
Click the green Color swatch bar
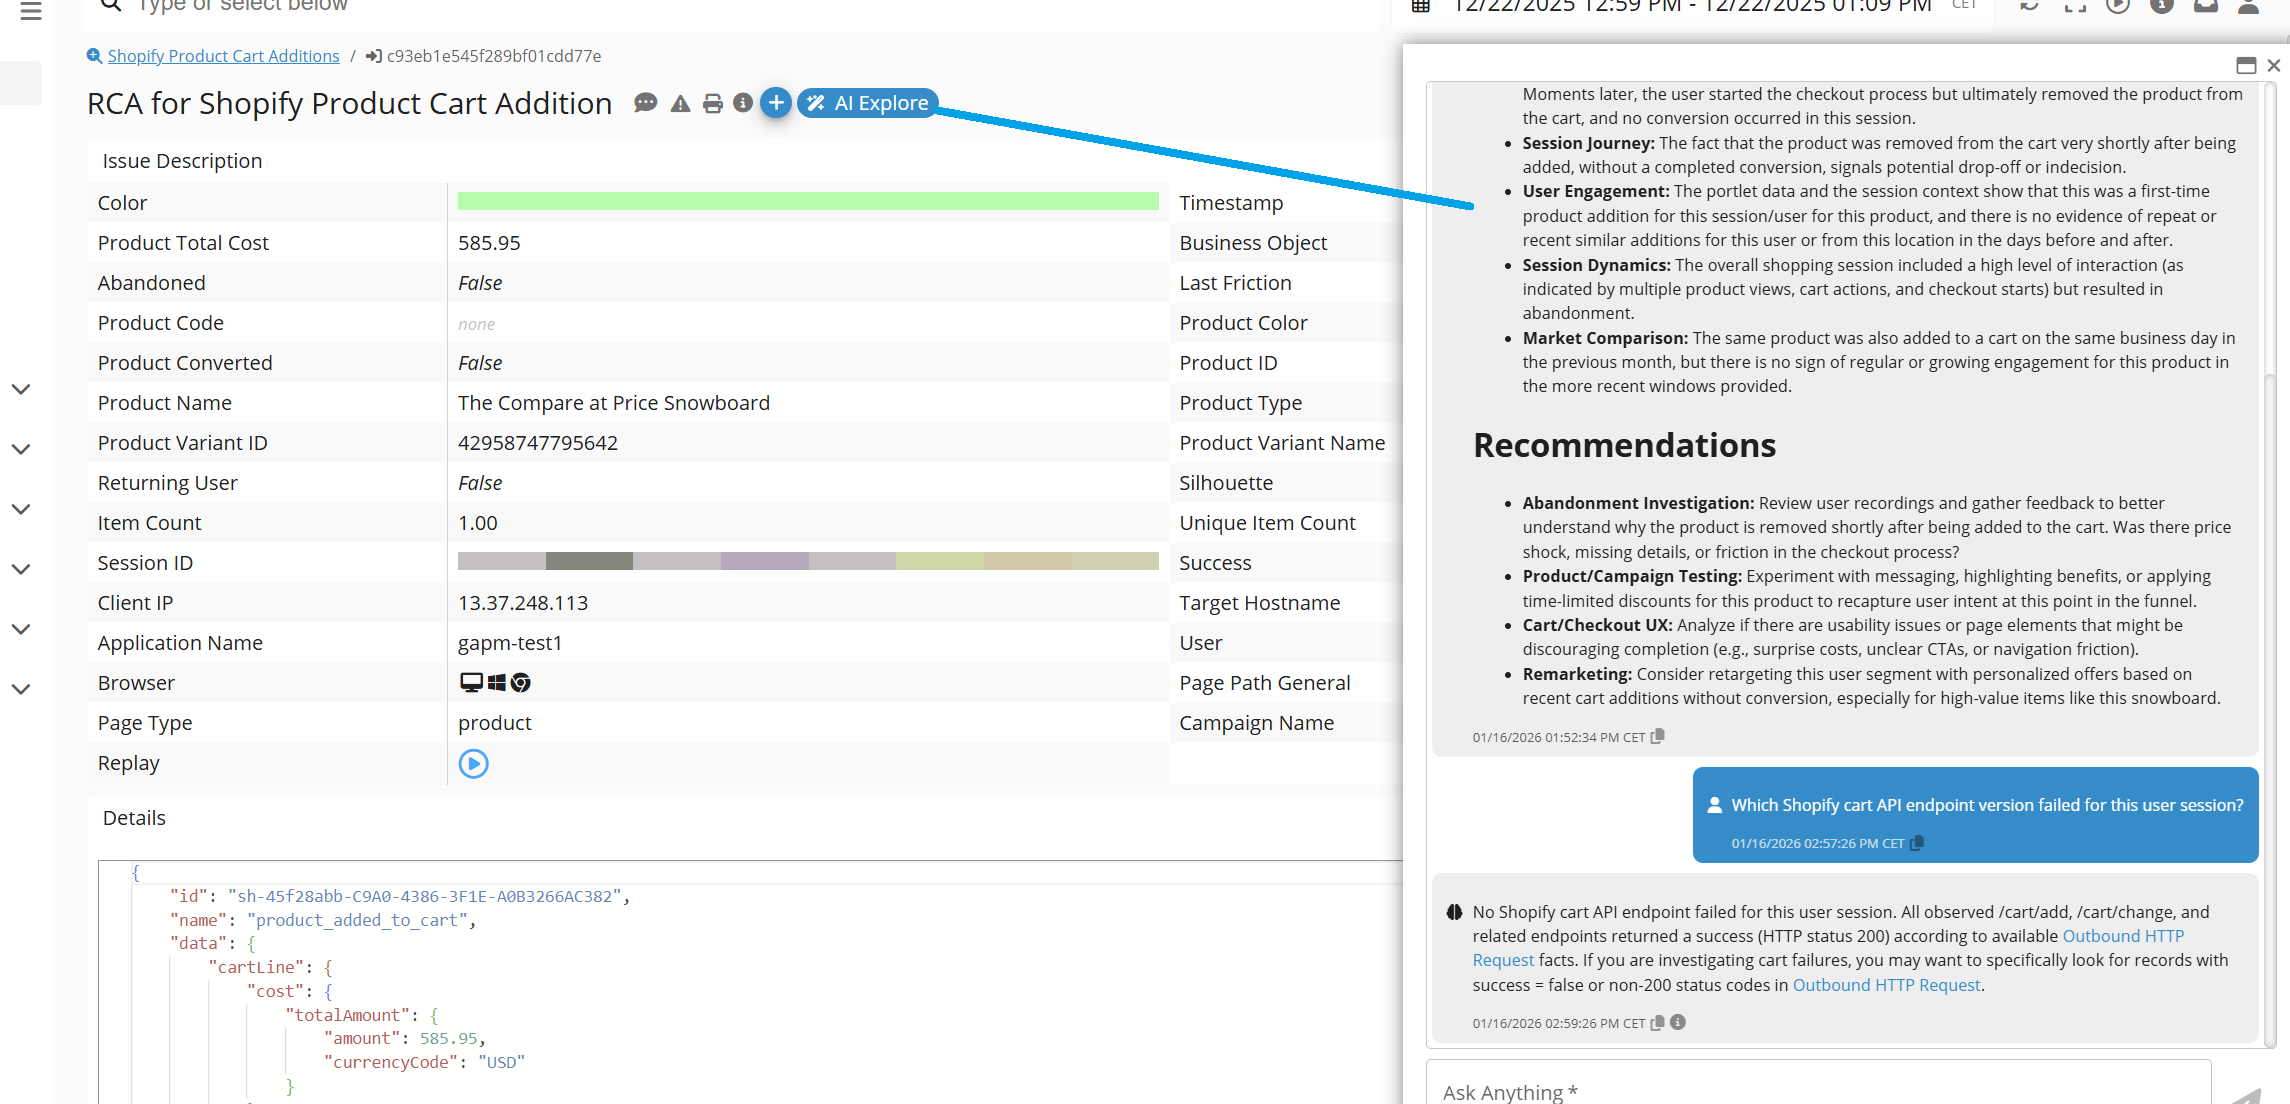807,202
